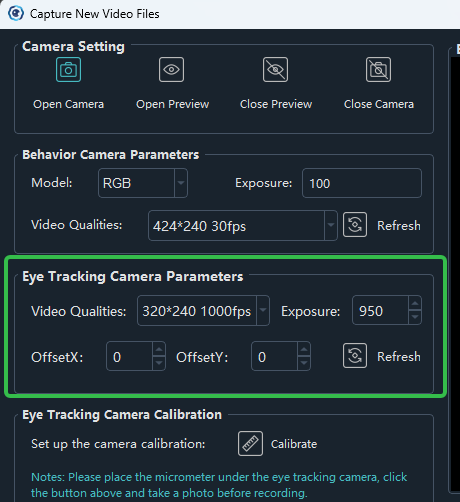Click the Close Preview crossed-eye icon
Screen dimensions: 460x502
coord(275,69)
